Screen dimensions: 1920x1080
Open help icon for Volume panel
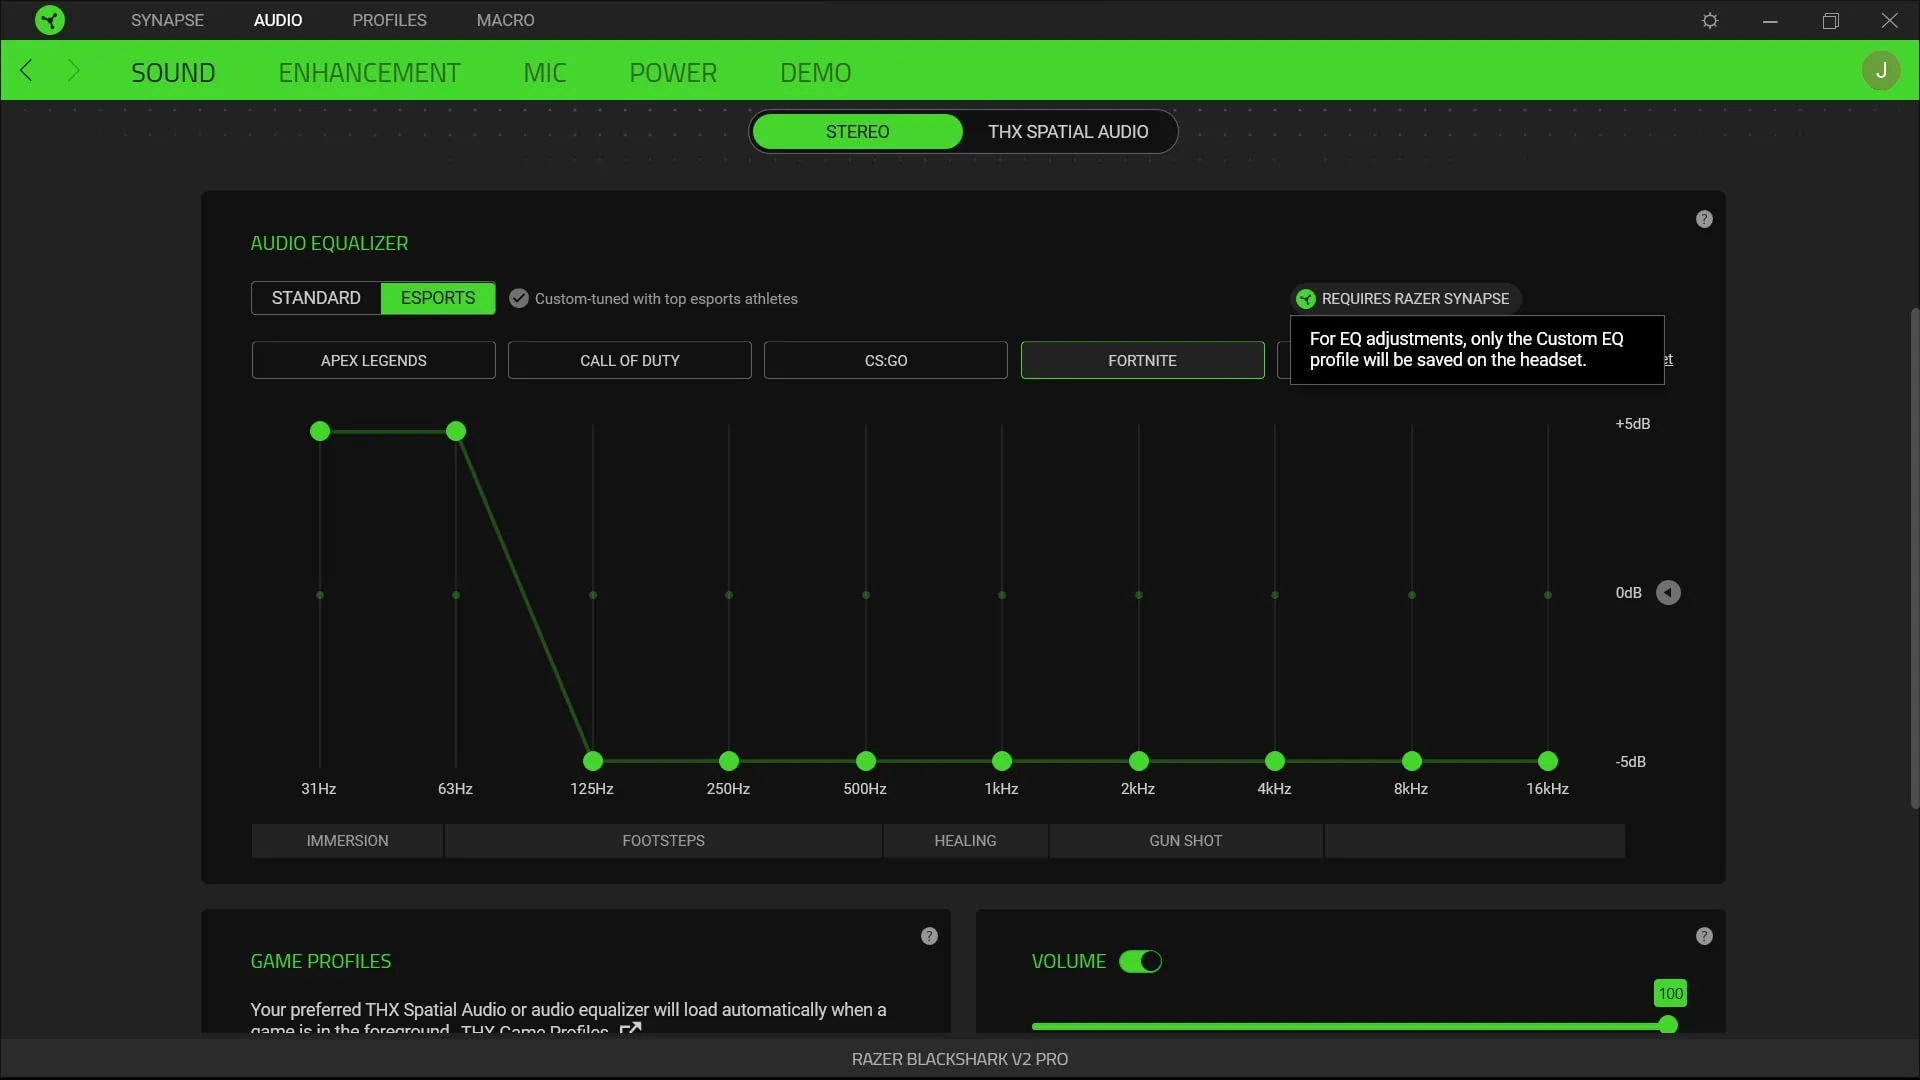1704,936
